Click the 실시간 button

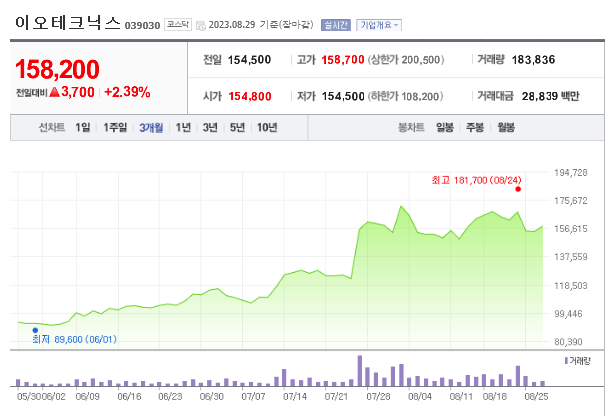click(336, 25)
